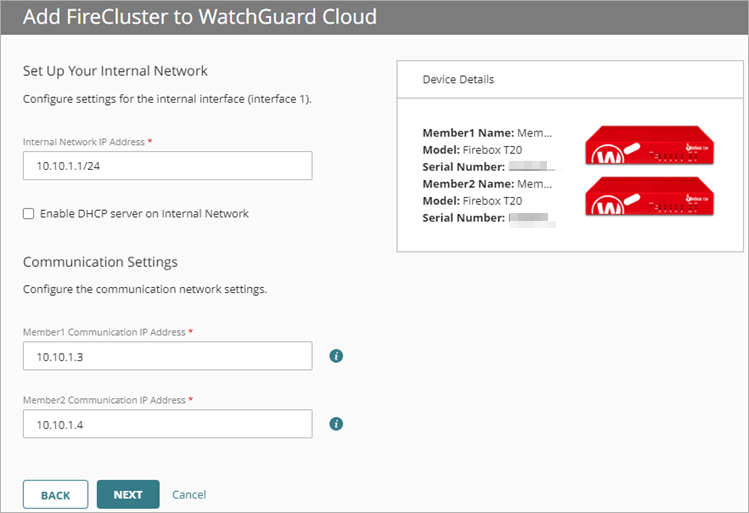Click the Member1 Name text
This screenshot has height=513, width=749.
487,133
